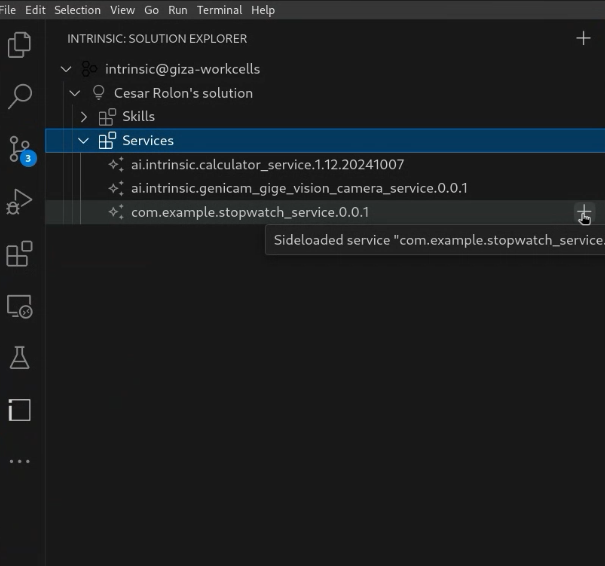605x566 pixels.
Task: Open the File menu
Action: [x=8, y=10]
